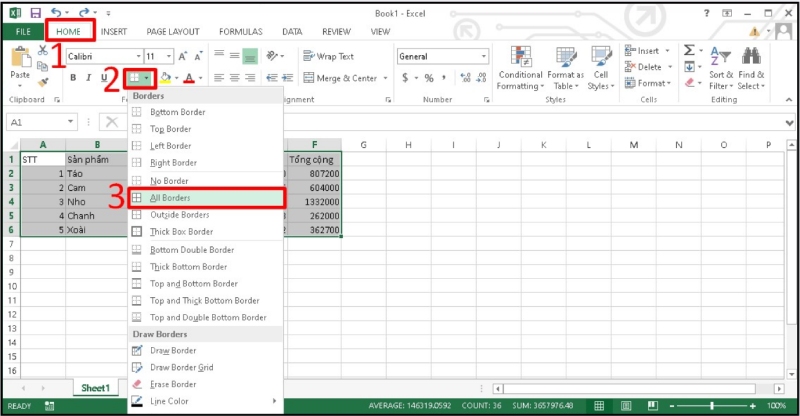Click the zoom slider in status bar
800x416 pixels.
(710, 406)
